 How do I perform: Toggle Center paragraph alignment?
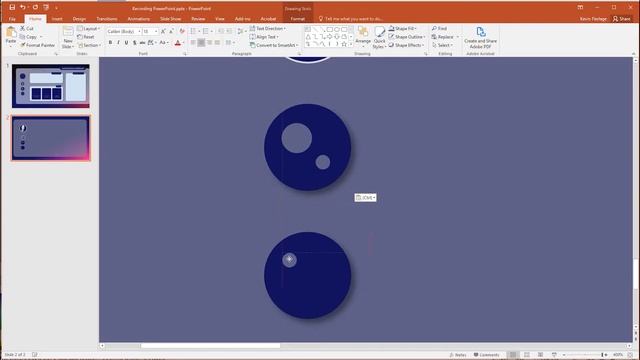(x=201, y=43)
